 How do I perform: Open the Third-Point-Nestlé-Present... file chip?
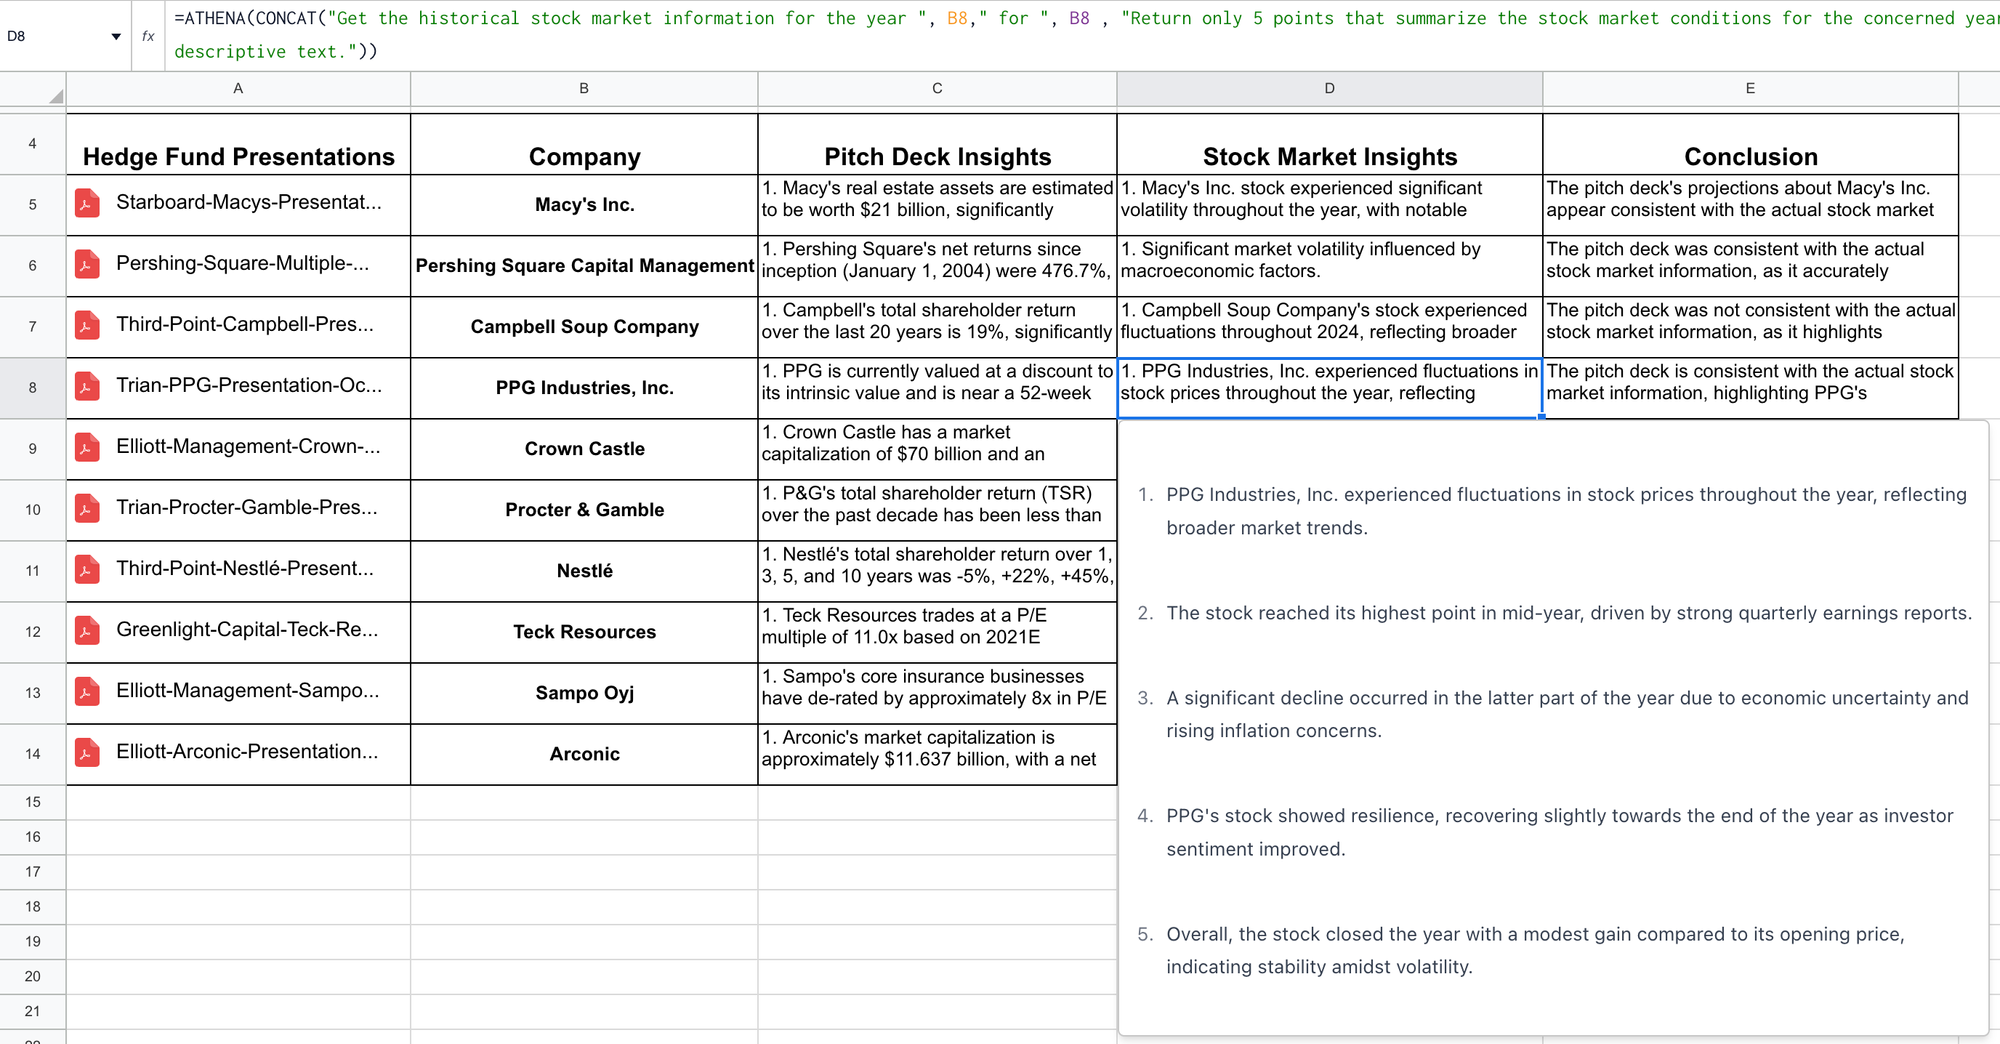pyautogui.click(x=225, y=569)
